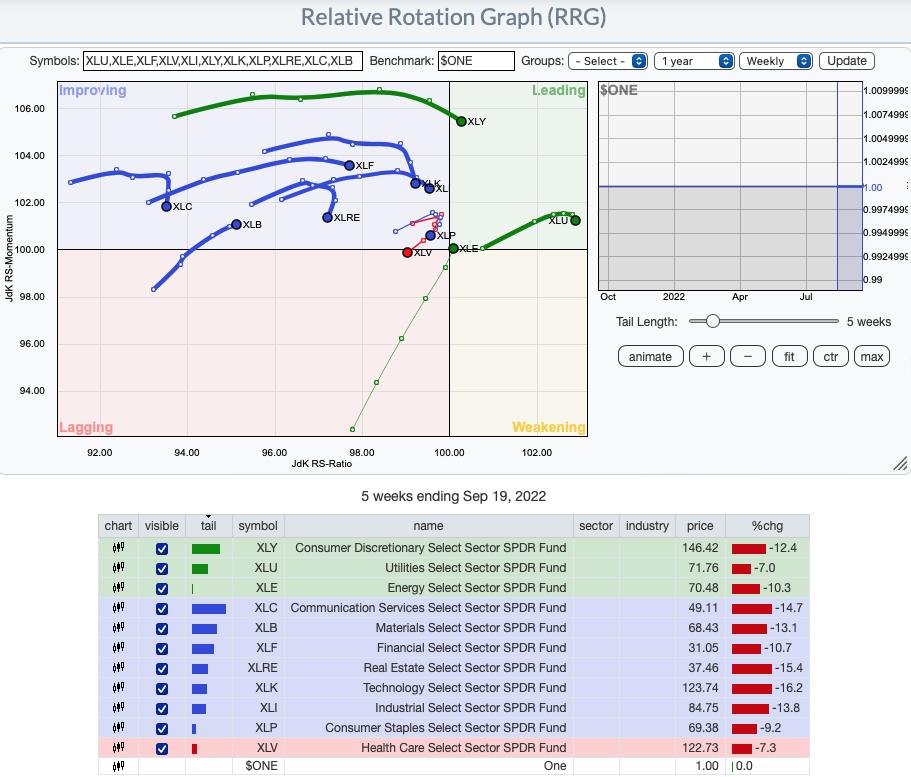
Task: Click the Tail Length slider handle
Action: [x=713, y=321]
